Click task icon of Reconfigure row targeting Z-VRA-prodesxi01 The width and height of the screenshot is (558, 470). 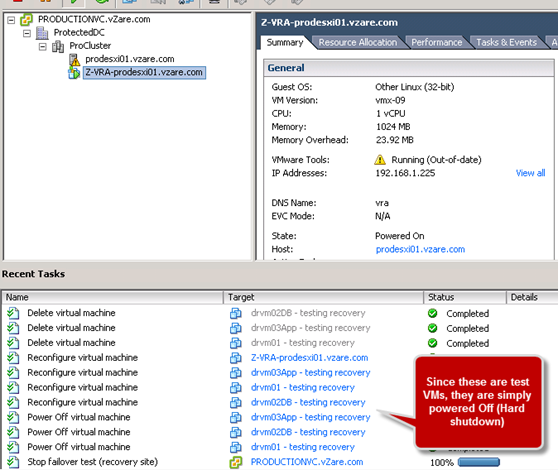click(13, 358)
